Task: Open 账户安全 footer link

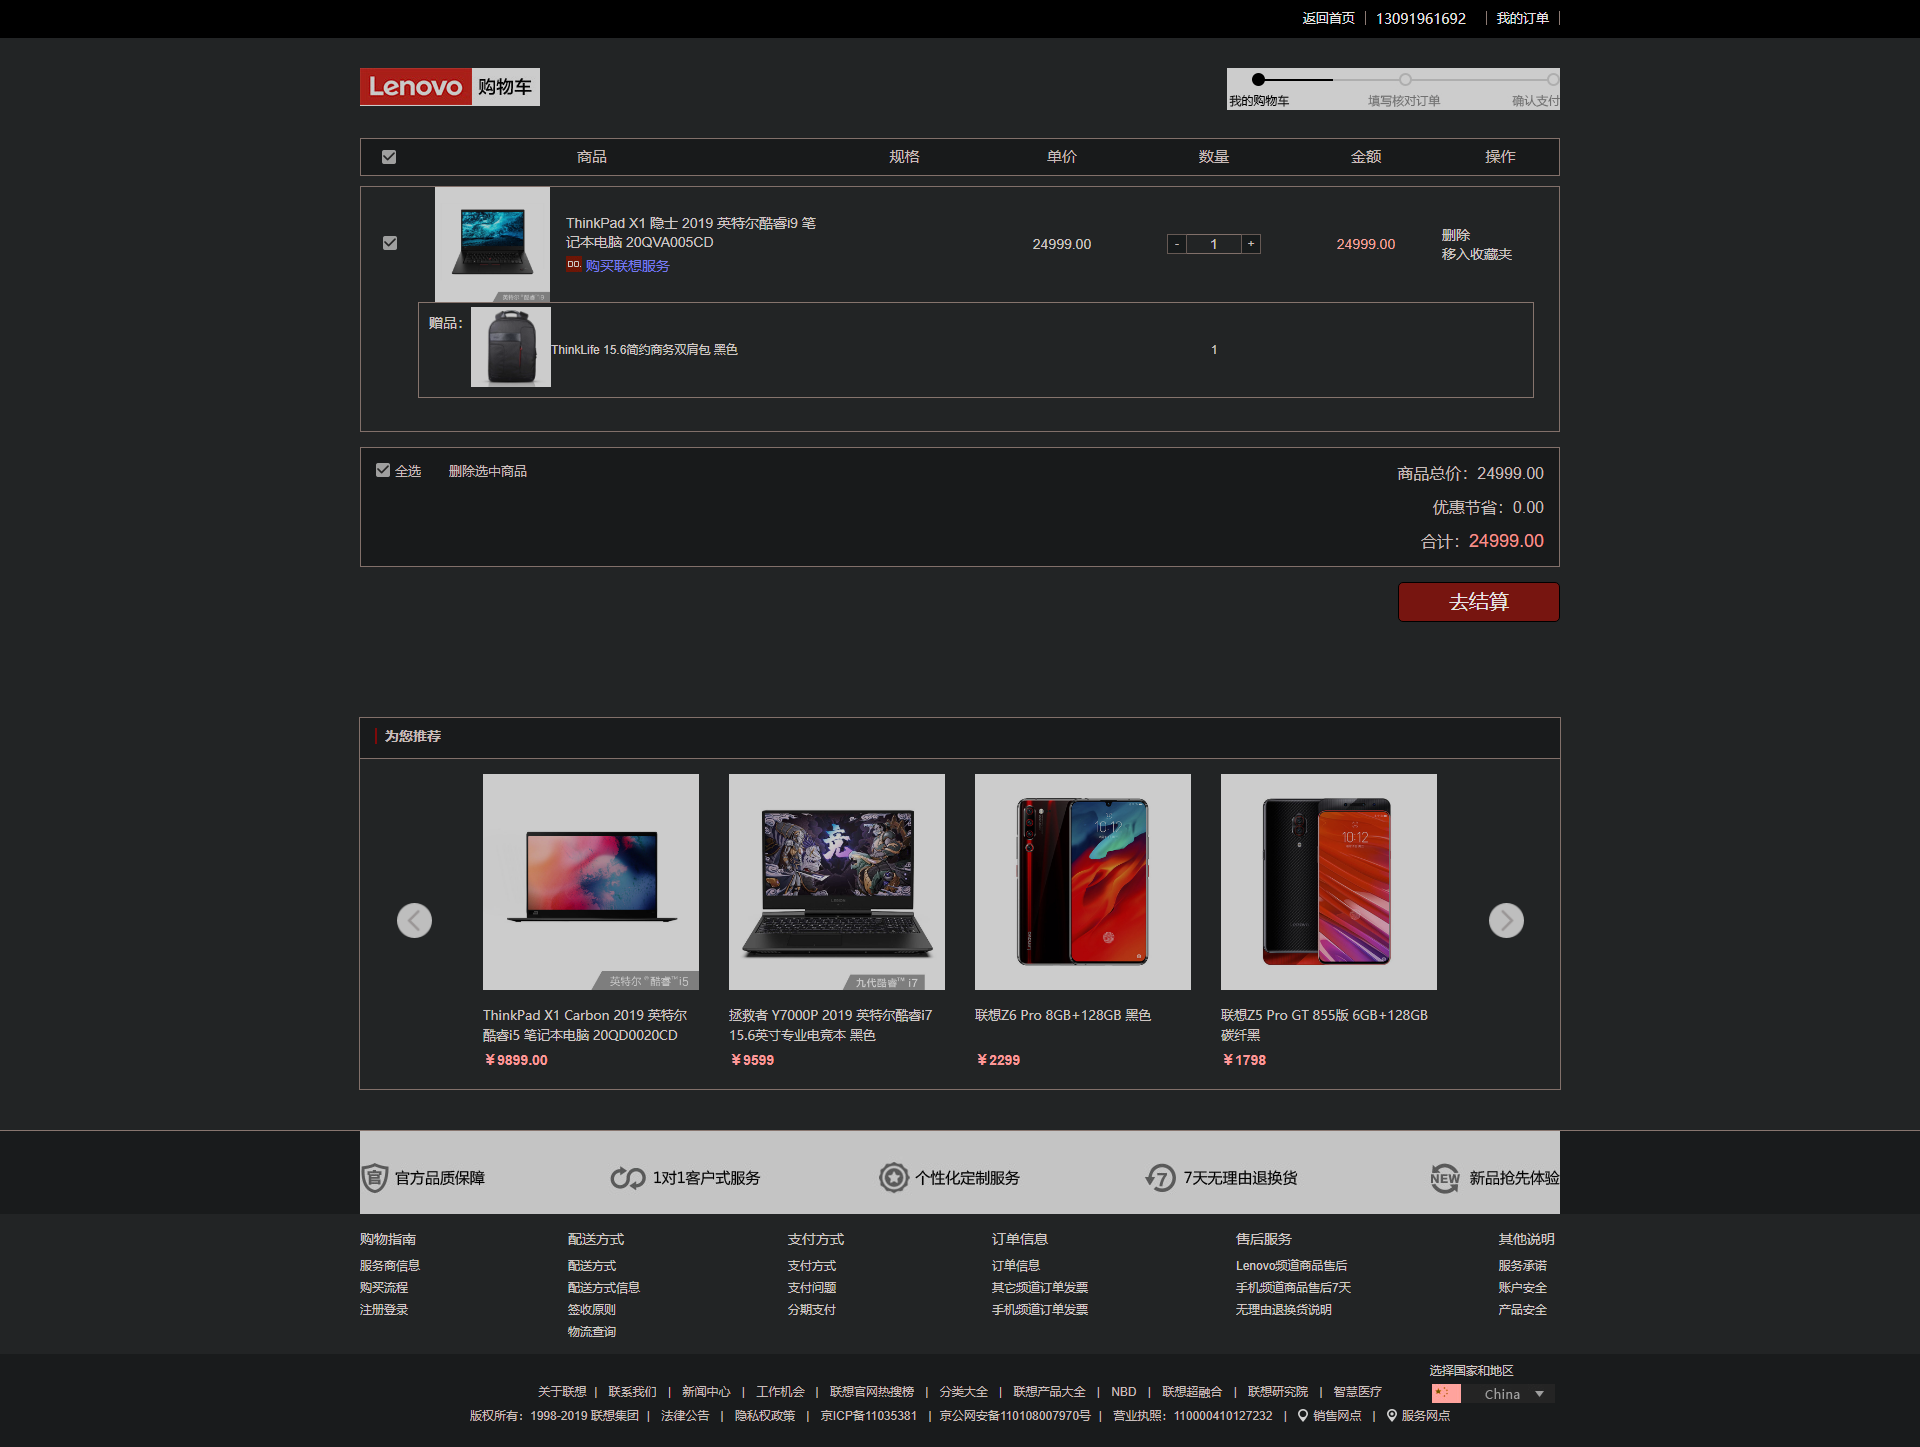Action: click(x=1523, y=1288)
